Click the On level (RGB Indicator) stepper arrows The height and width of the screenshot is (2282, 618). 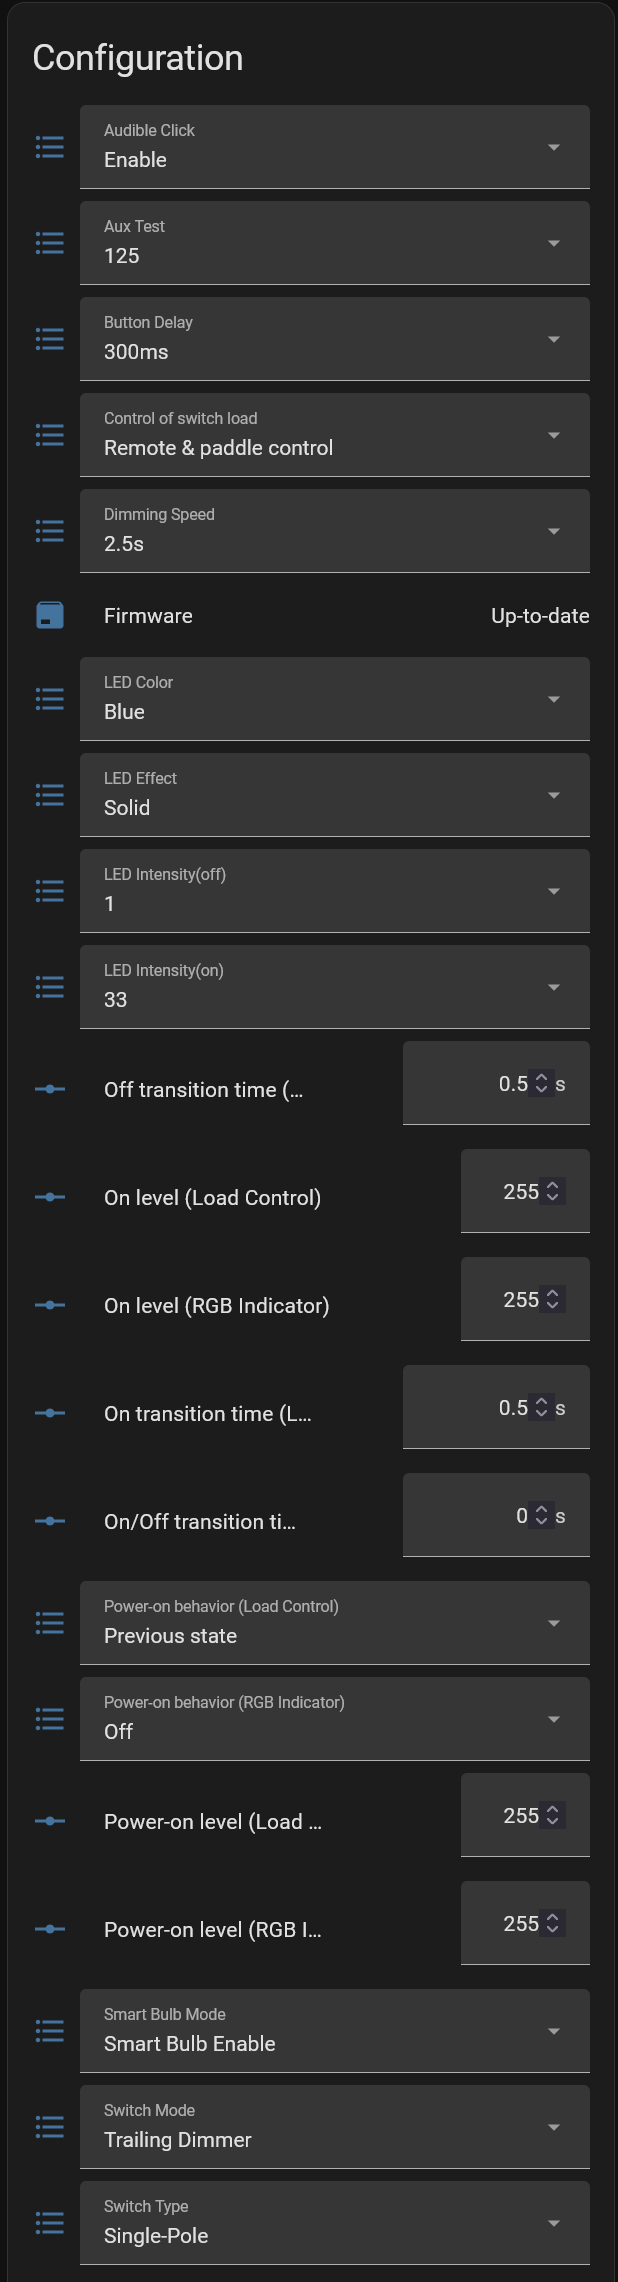point(553,1299)
